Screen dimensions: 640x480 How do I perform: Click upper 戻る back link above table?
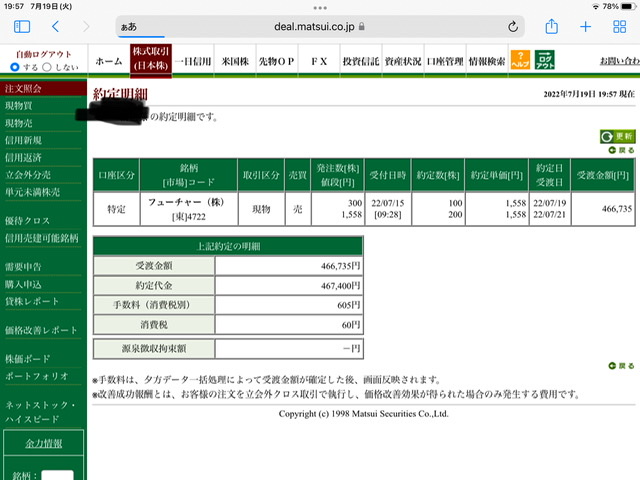point(622,150)
